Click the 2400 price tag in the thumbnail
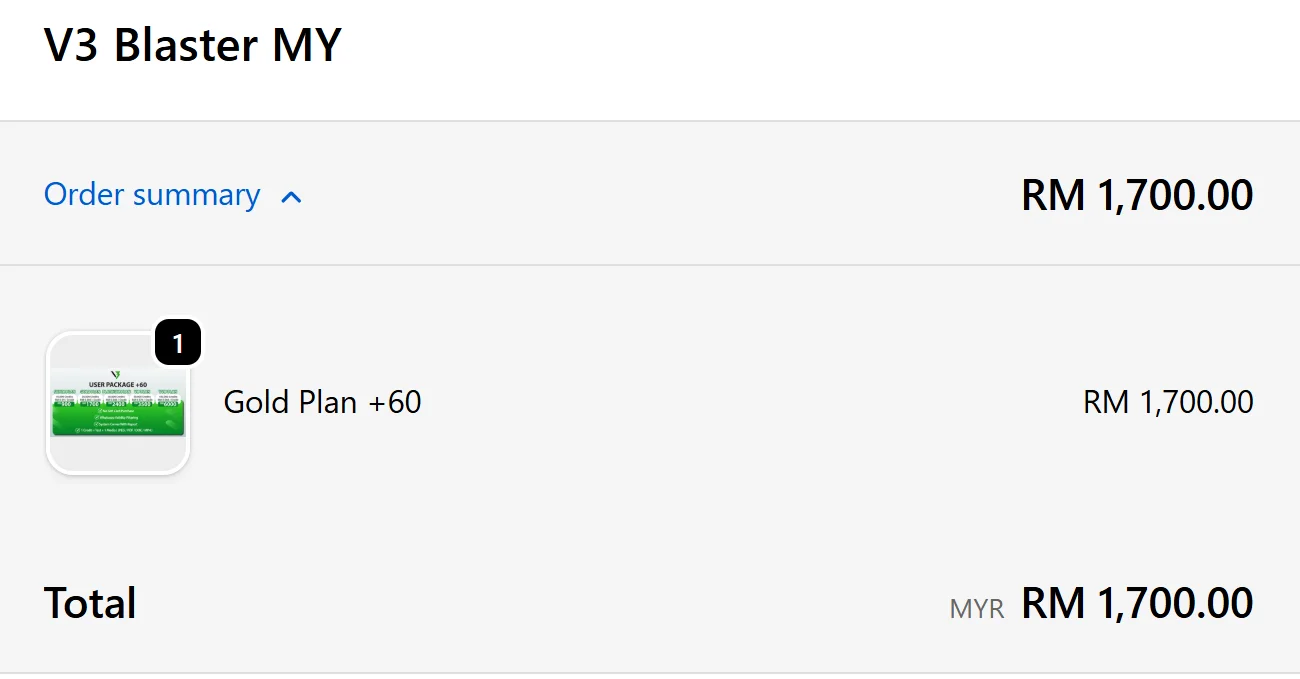Screen dimensions: 1300x679 [x=118, y=404]
